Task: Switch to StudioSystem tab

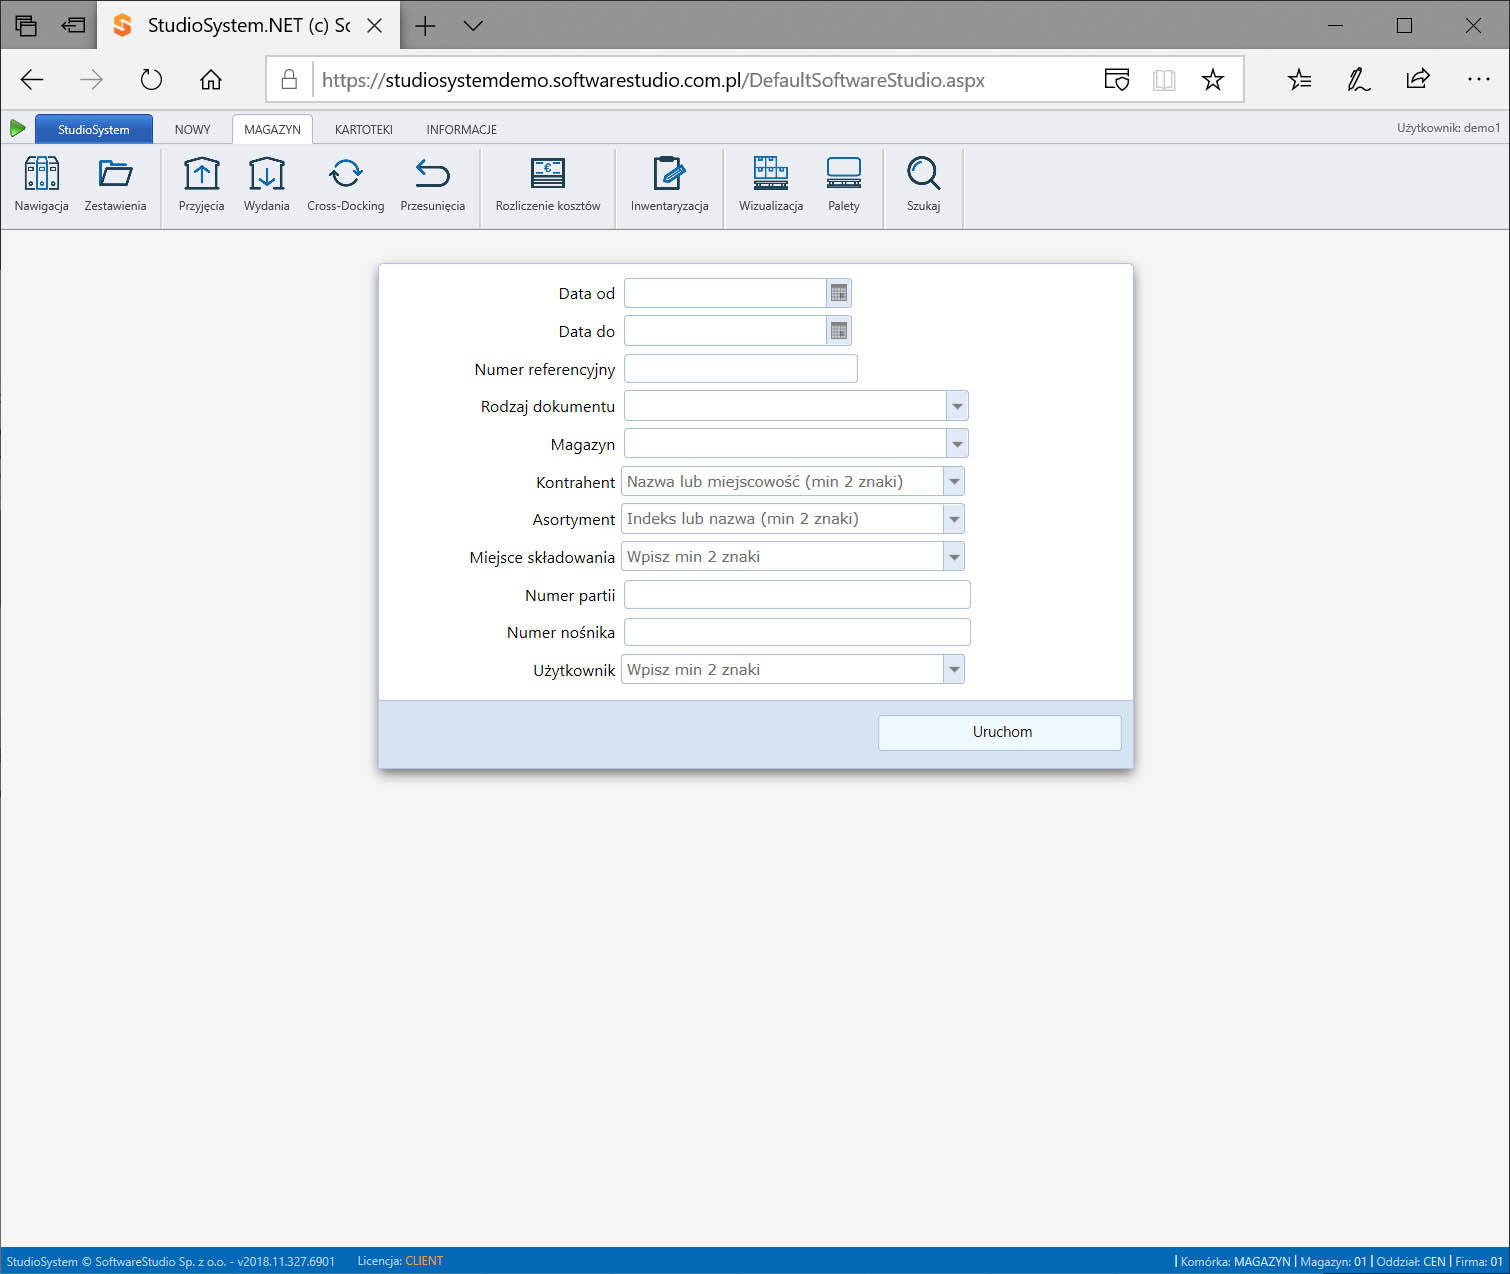Action: pos(94,129)
